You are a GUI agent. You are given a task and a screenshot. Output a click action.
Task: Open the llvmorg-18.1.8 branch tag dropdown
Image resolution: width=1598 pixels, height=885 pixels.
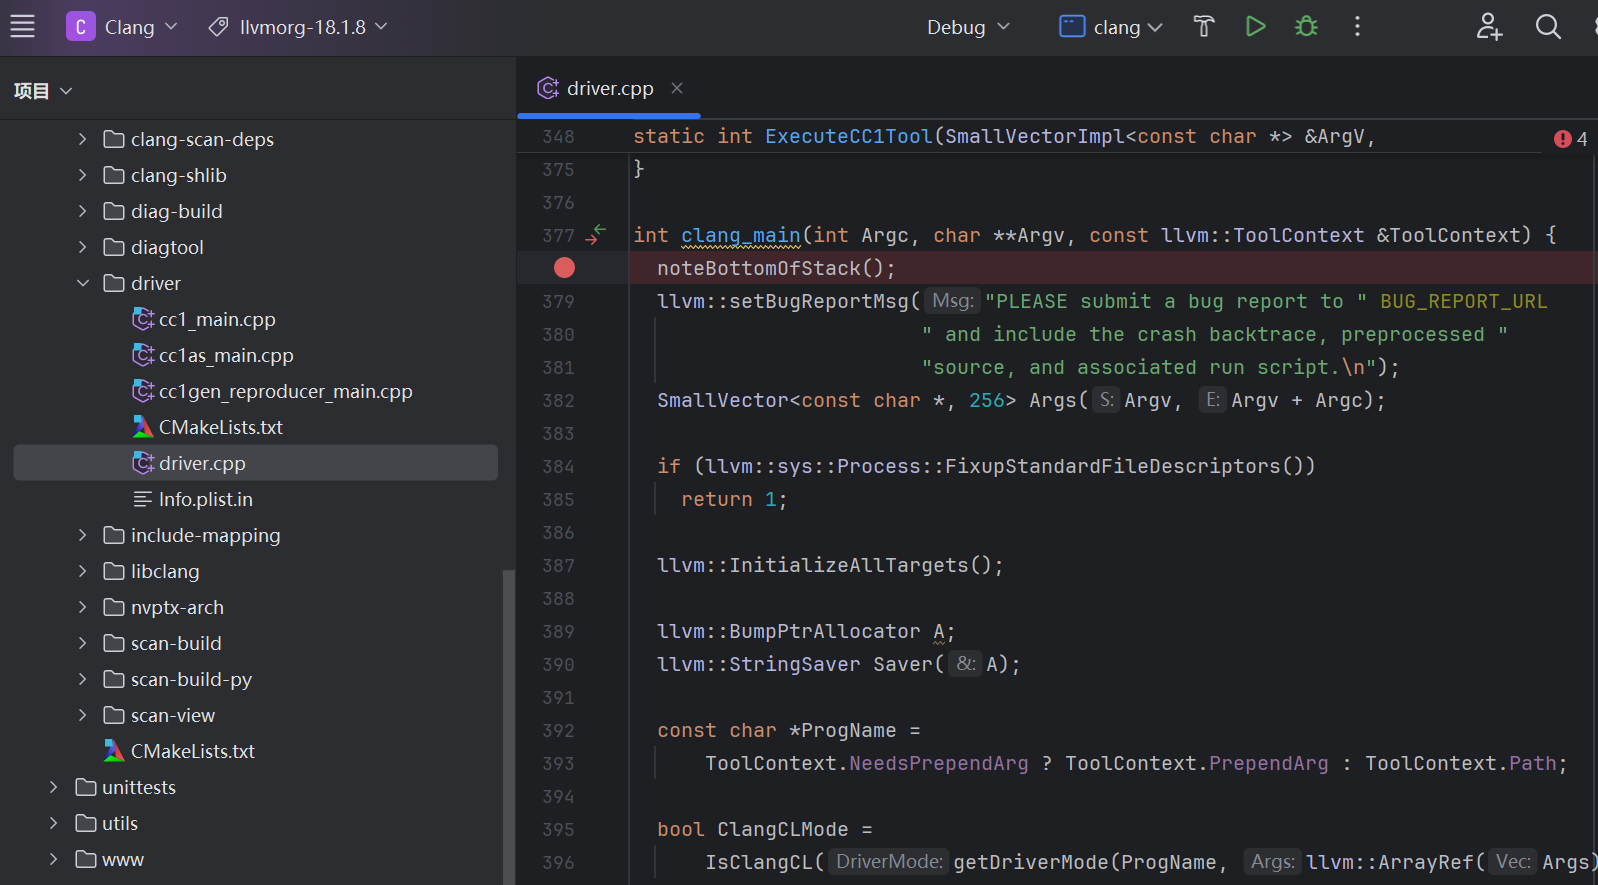point(298,27)
